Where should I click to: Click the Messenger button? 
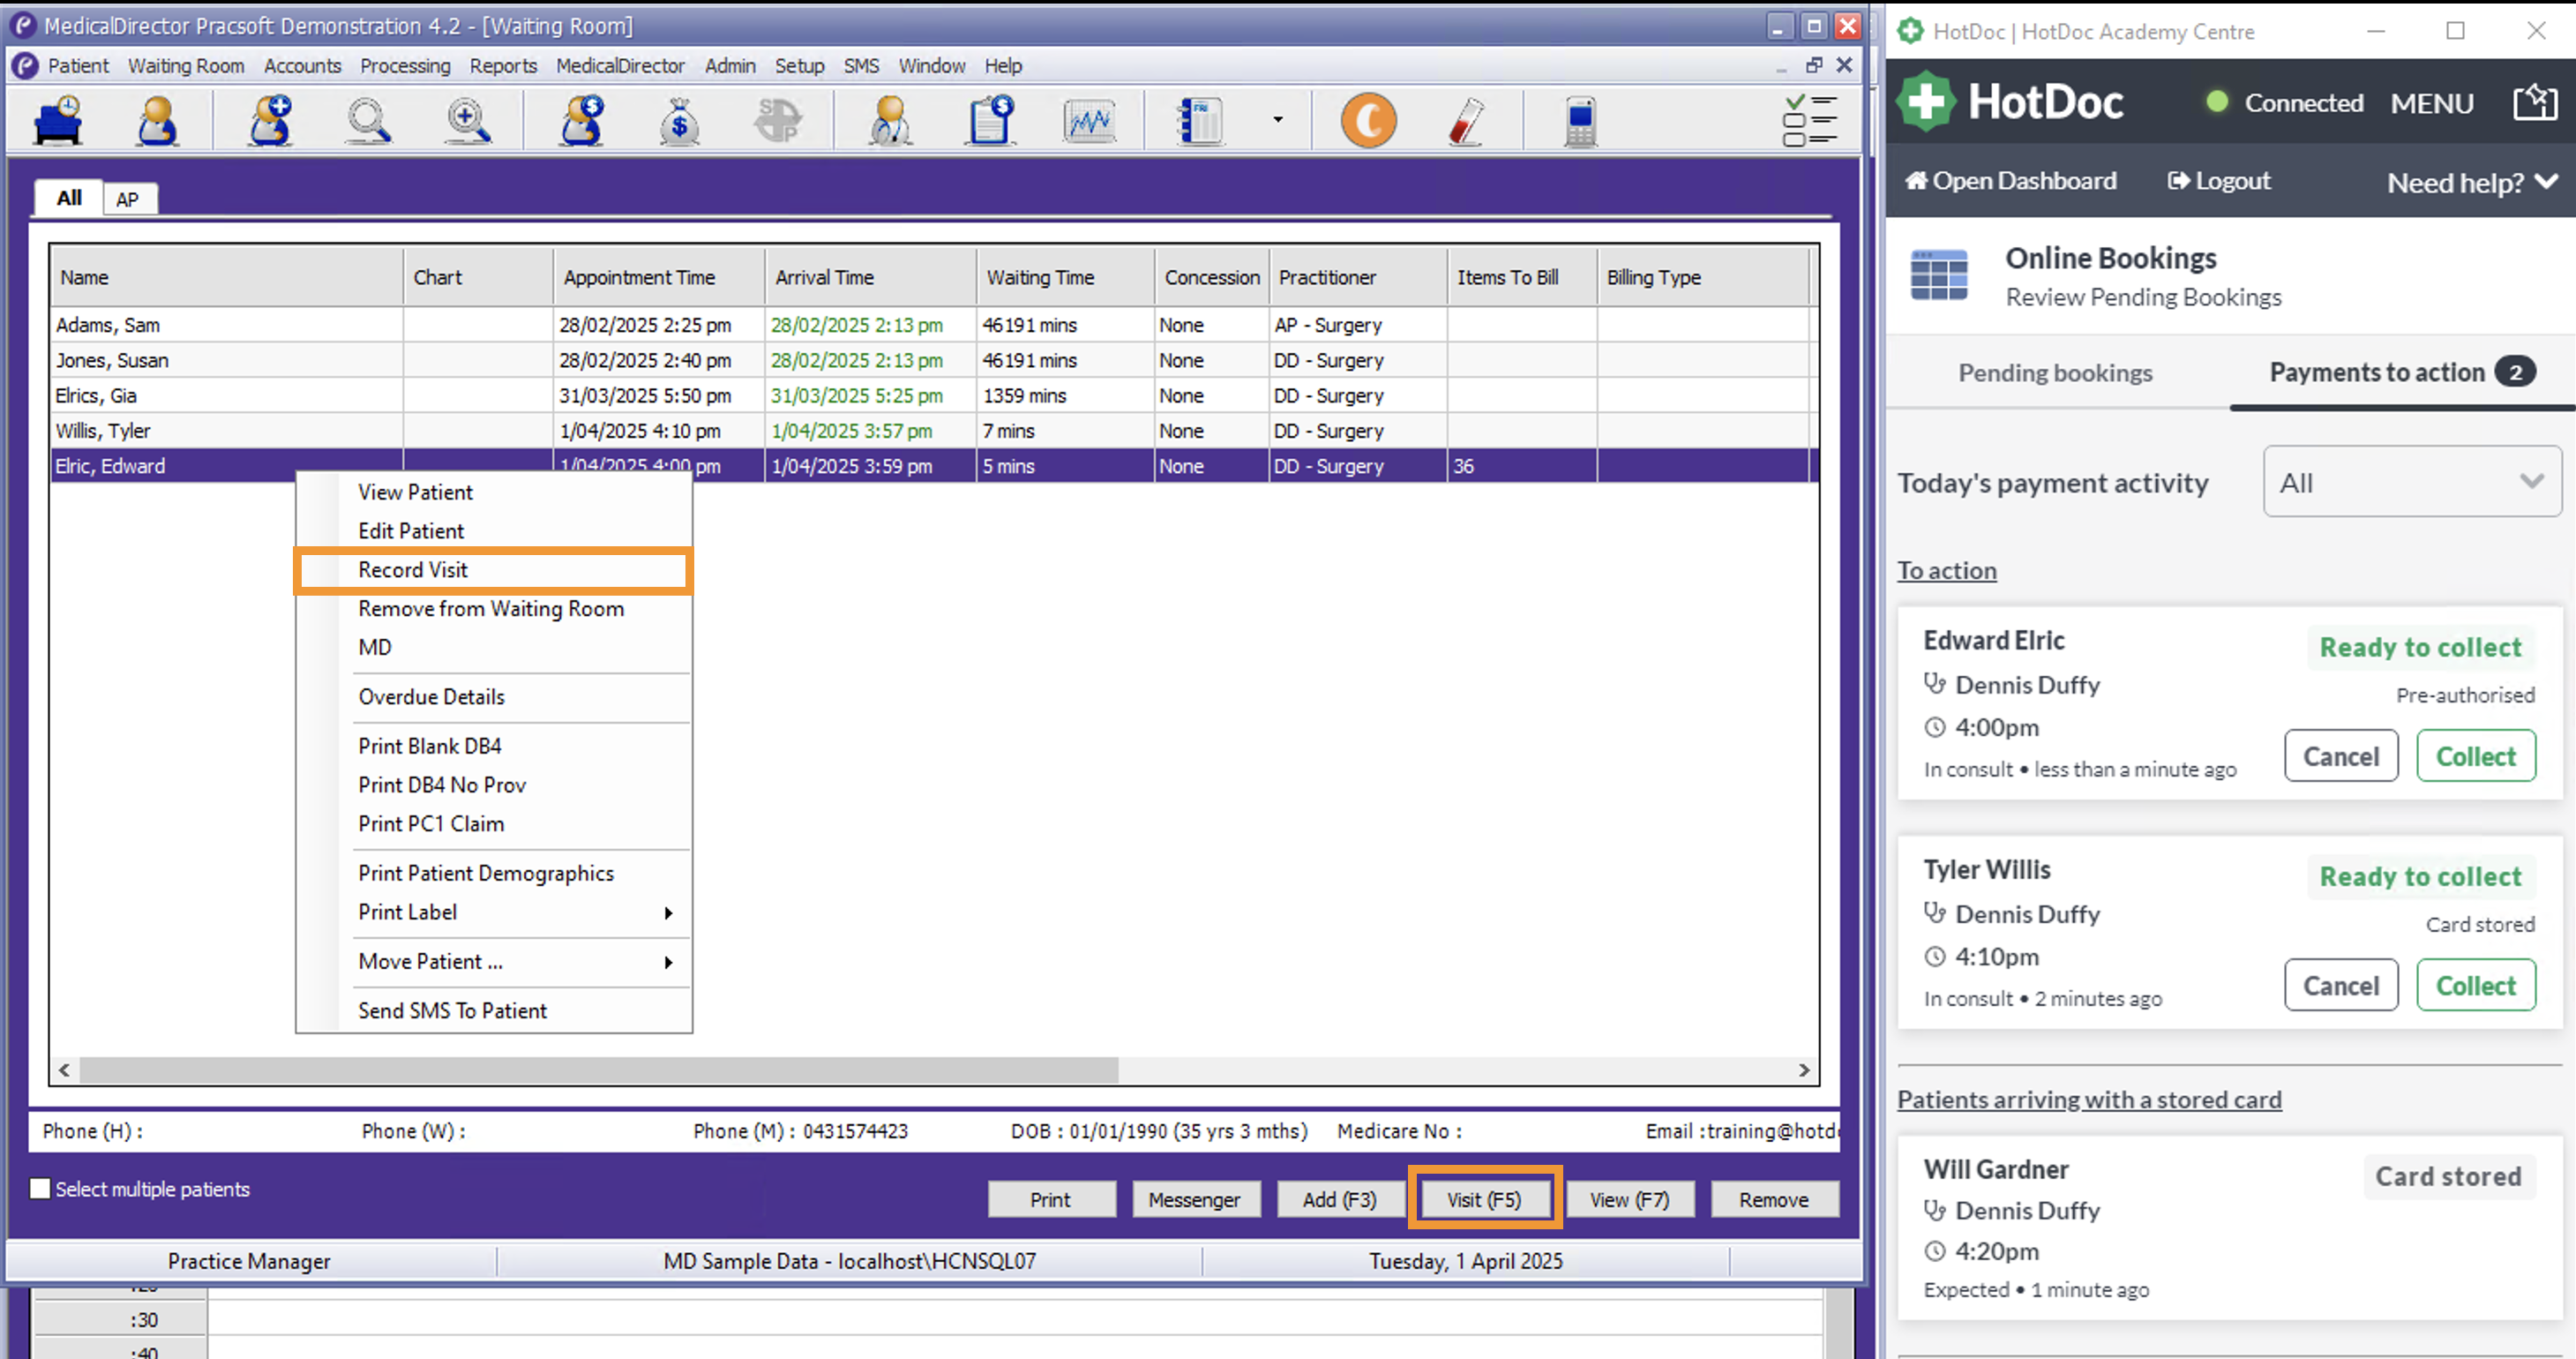(1195, 1198)
